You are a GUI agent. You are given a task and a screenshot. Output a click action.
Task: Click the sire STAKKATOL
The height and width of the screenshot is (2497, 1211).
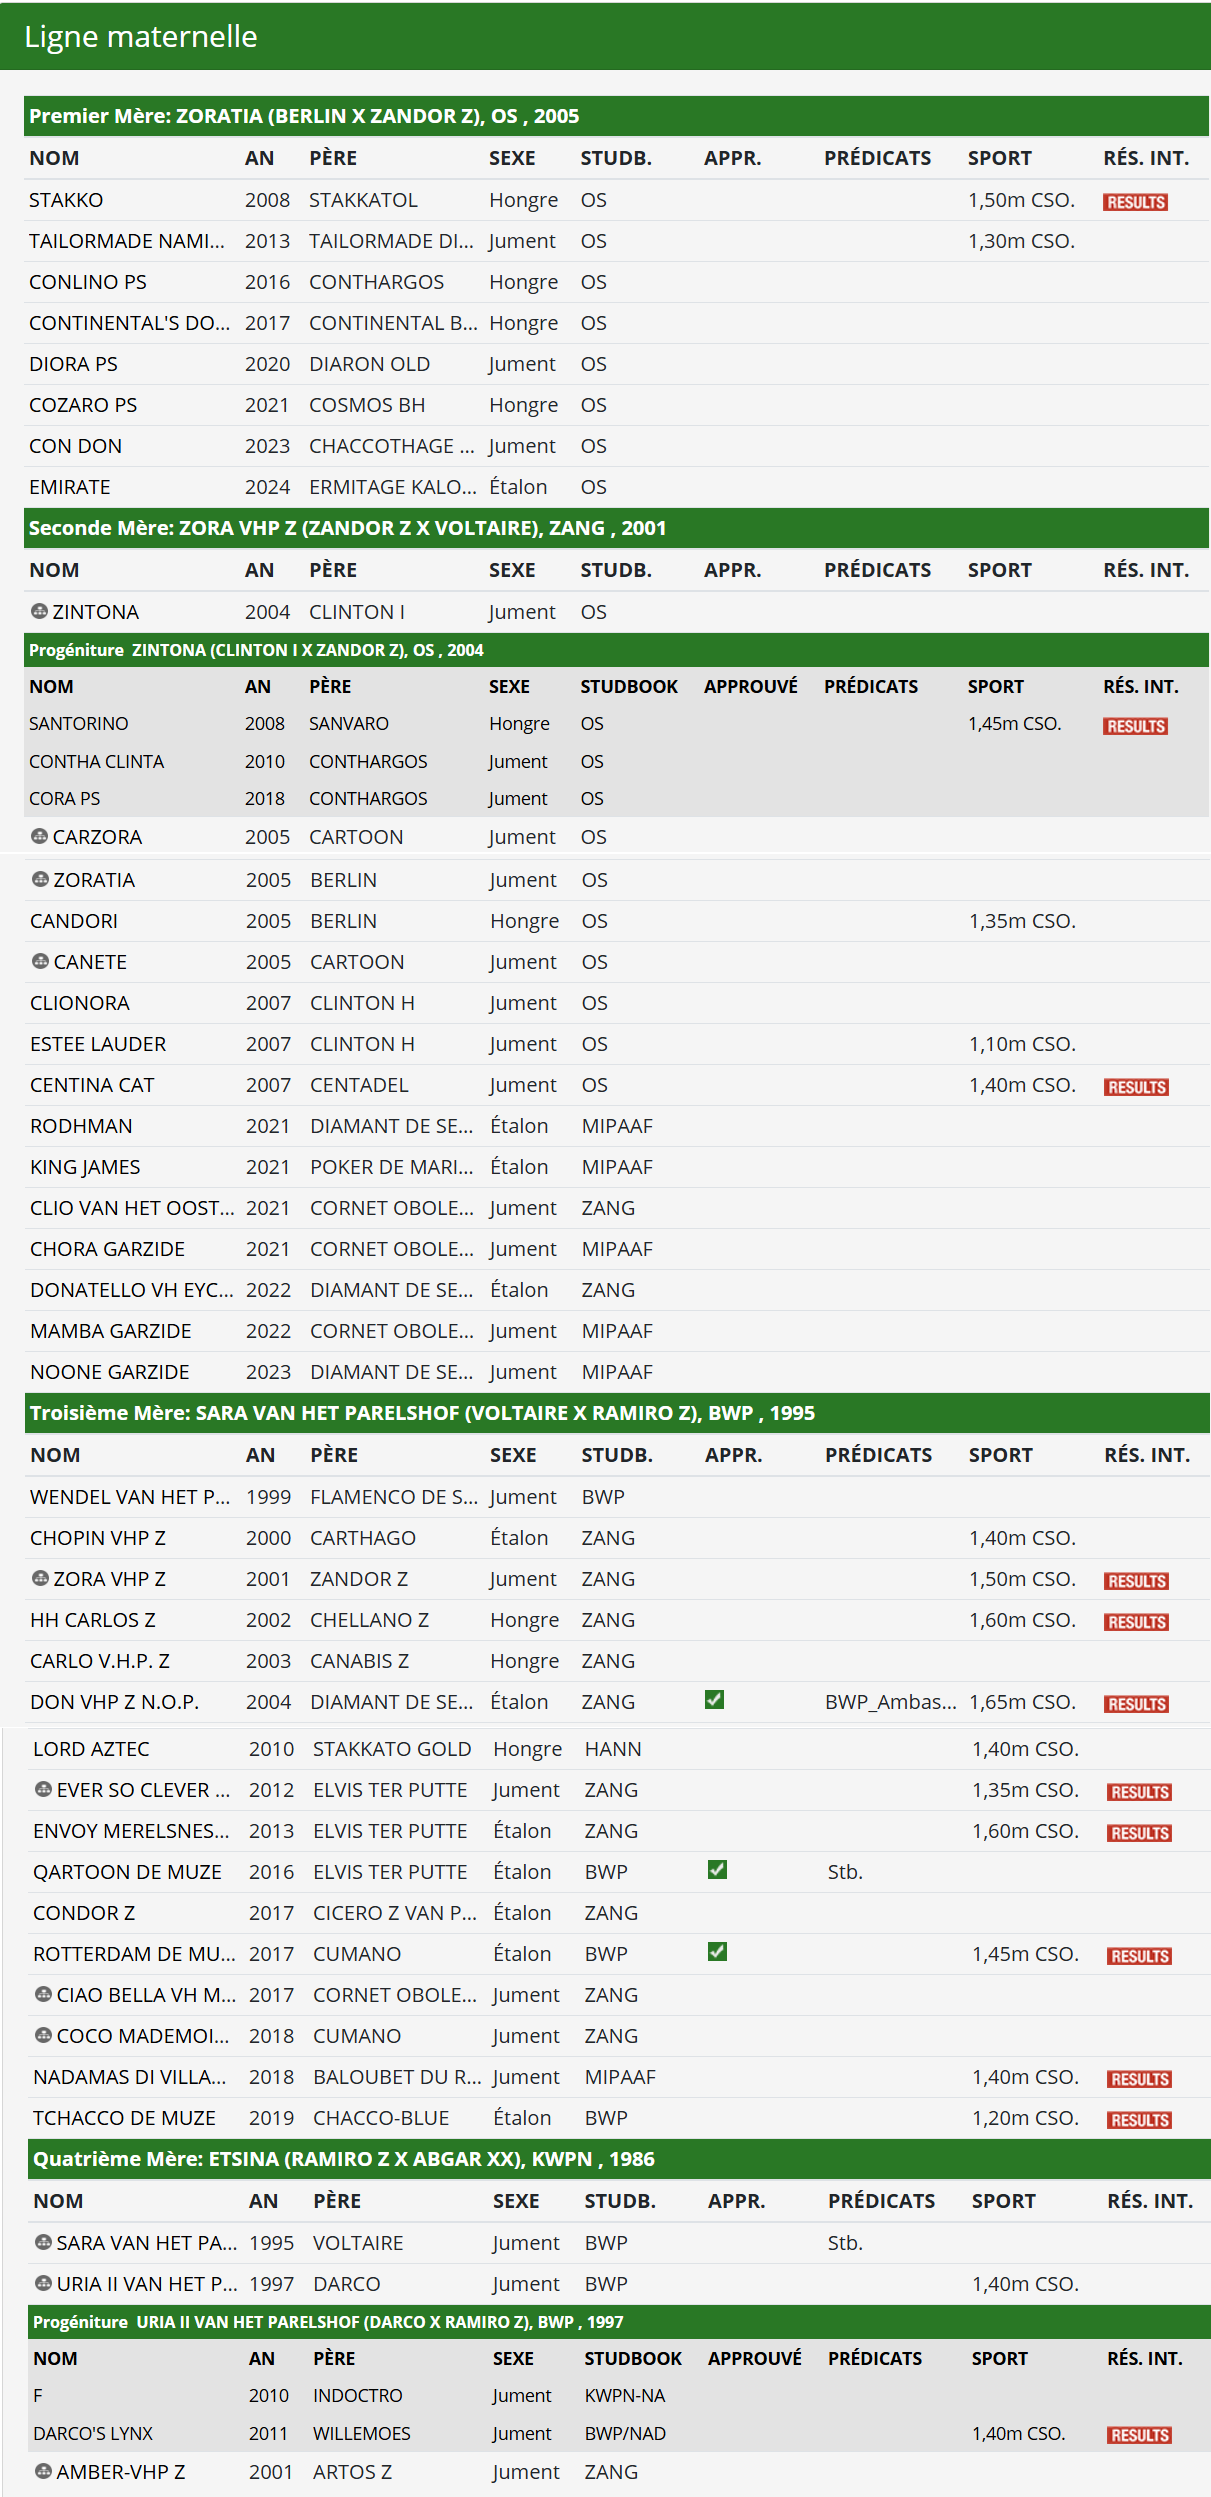point(363,200)
